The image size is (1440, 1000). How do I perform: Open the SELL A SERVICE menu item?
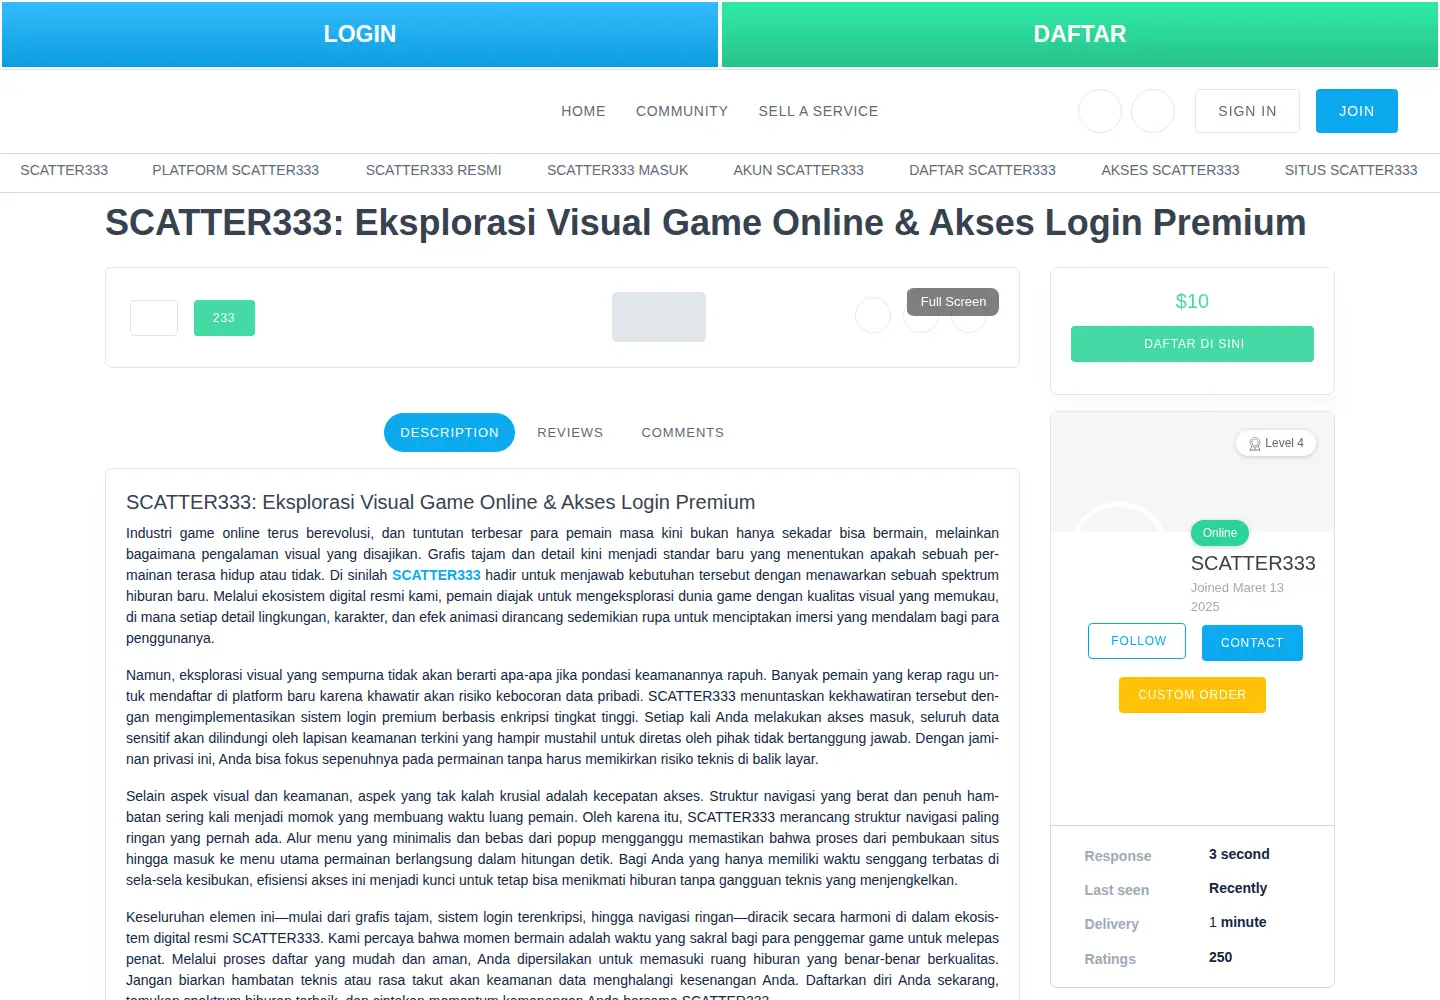pyautogui.click(x=818, y=111)
